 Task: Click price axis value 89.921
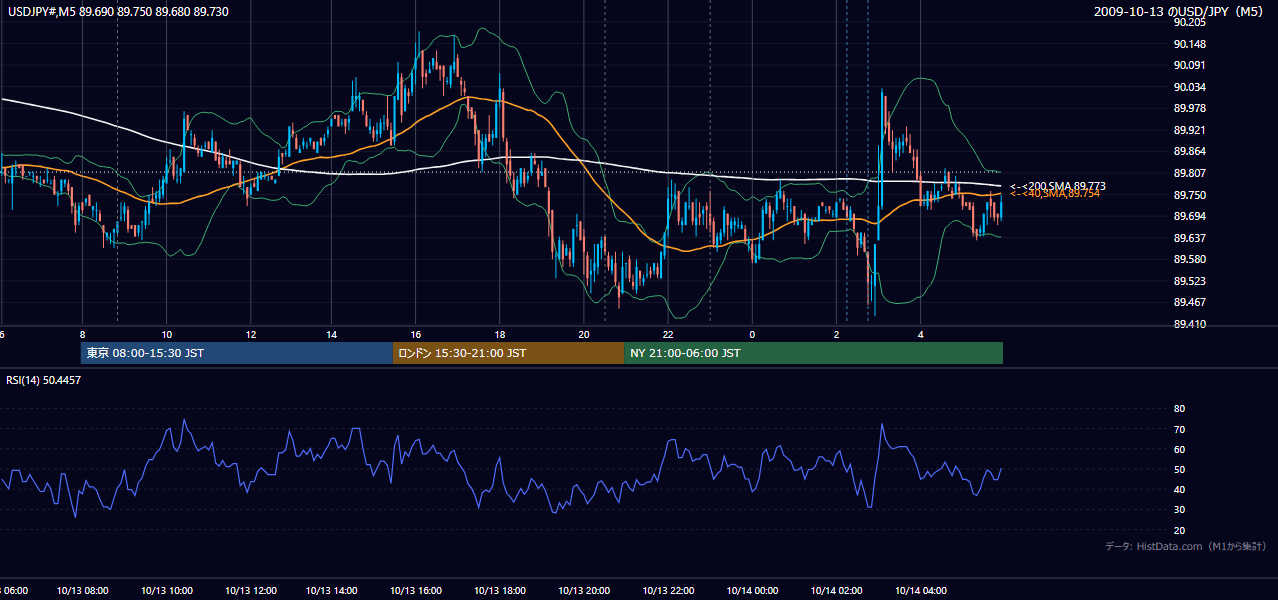click(1189, 131)
